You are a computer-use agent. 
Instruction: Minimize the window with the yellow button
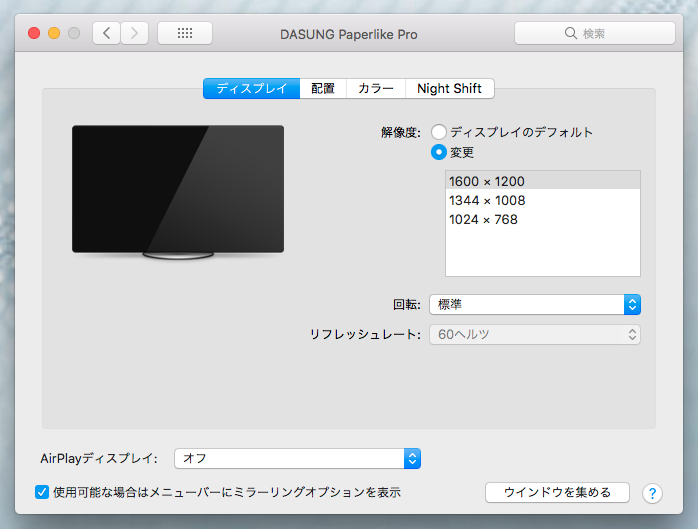point(54,33)
